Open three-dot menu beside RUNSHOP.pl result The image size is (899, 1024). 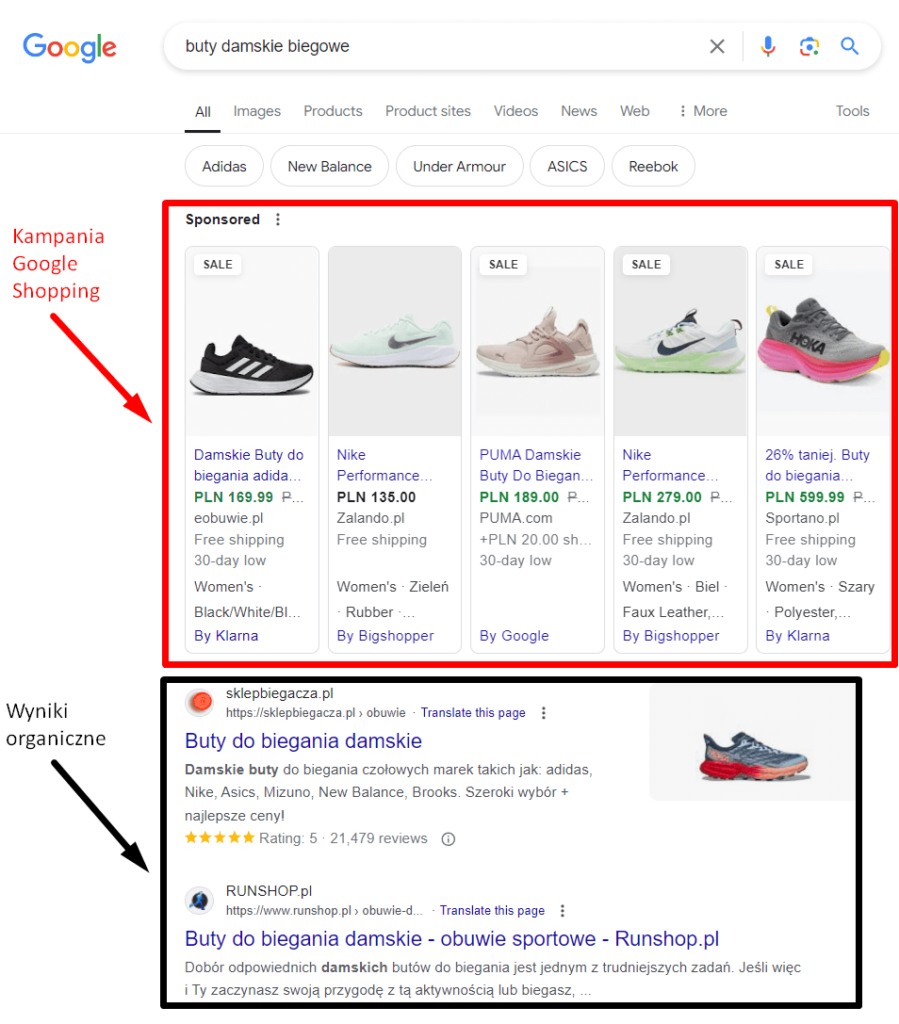click(x=562, y=910)
